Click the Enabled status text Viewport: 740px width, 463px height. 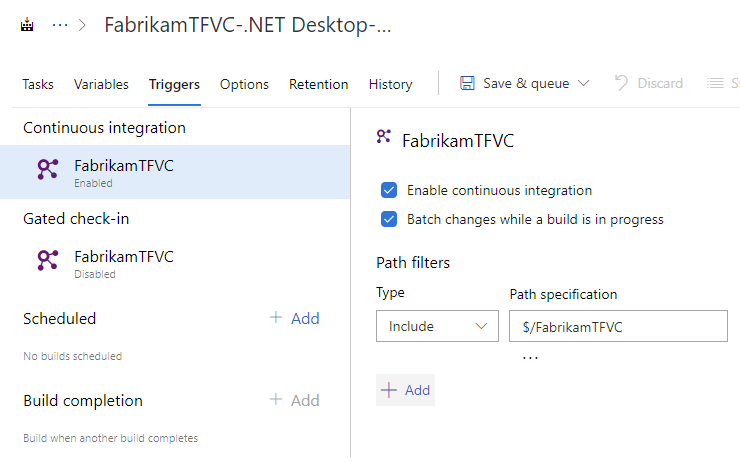[x=93, y=183]
